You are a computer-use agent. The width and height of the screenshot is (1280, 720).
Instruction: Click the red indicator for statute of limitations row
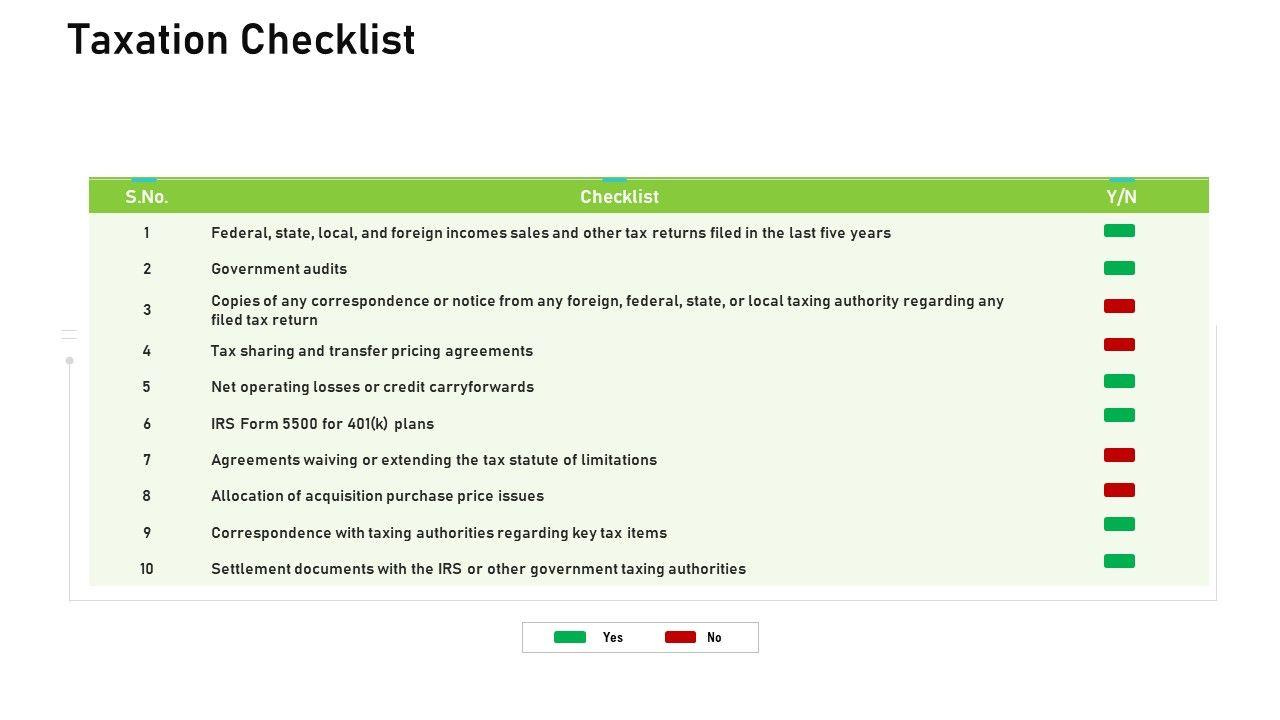click(1119, 455)
